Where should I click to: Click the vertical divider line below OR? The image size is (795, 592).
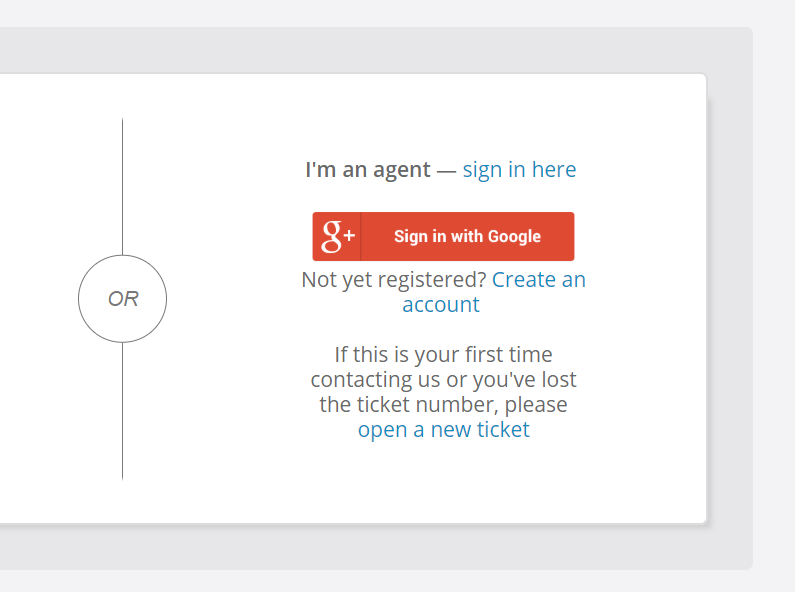pyautogui.click(x=123, y=410)
